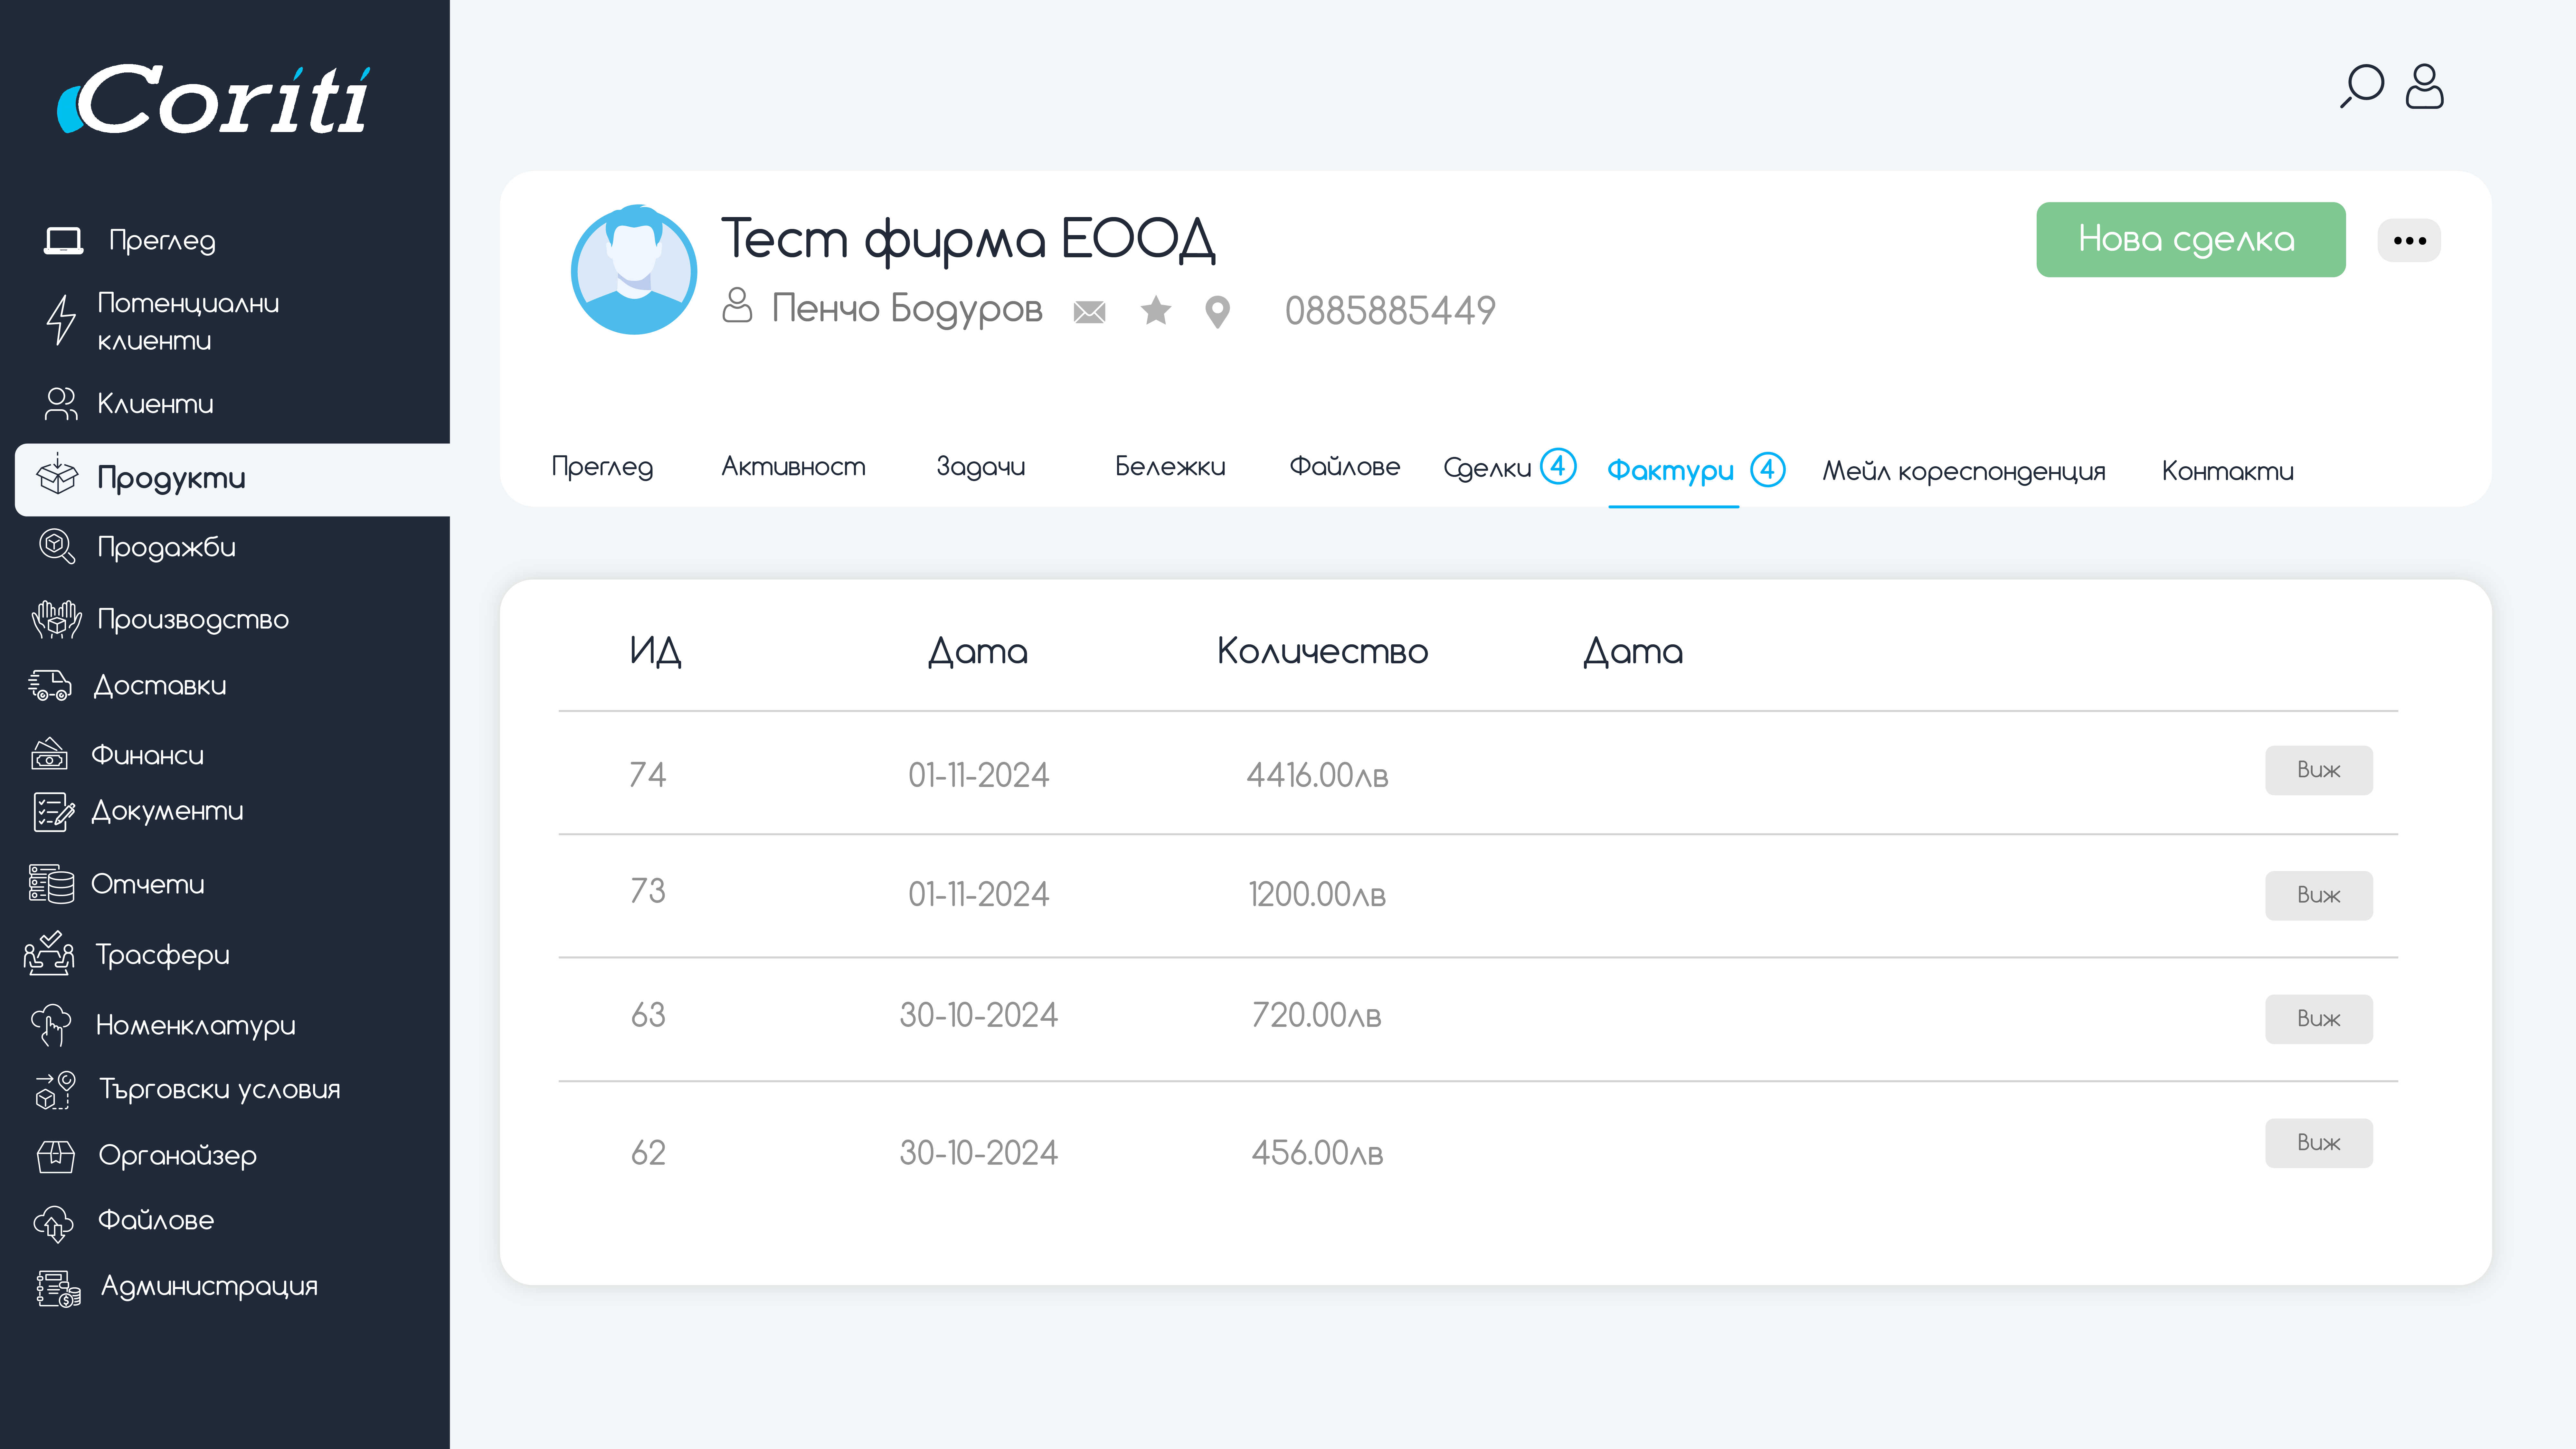Open Файлове in the sidebar
Image resolution: width=2576 pixels, height=1449 pixels.
point(156,1220)
